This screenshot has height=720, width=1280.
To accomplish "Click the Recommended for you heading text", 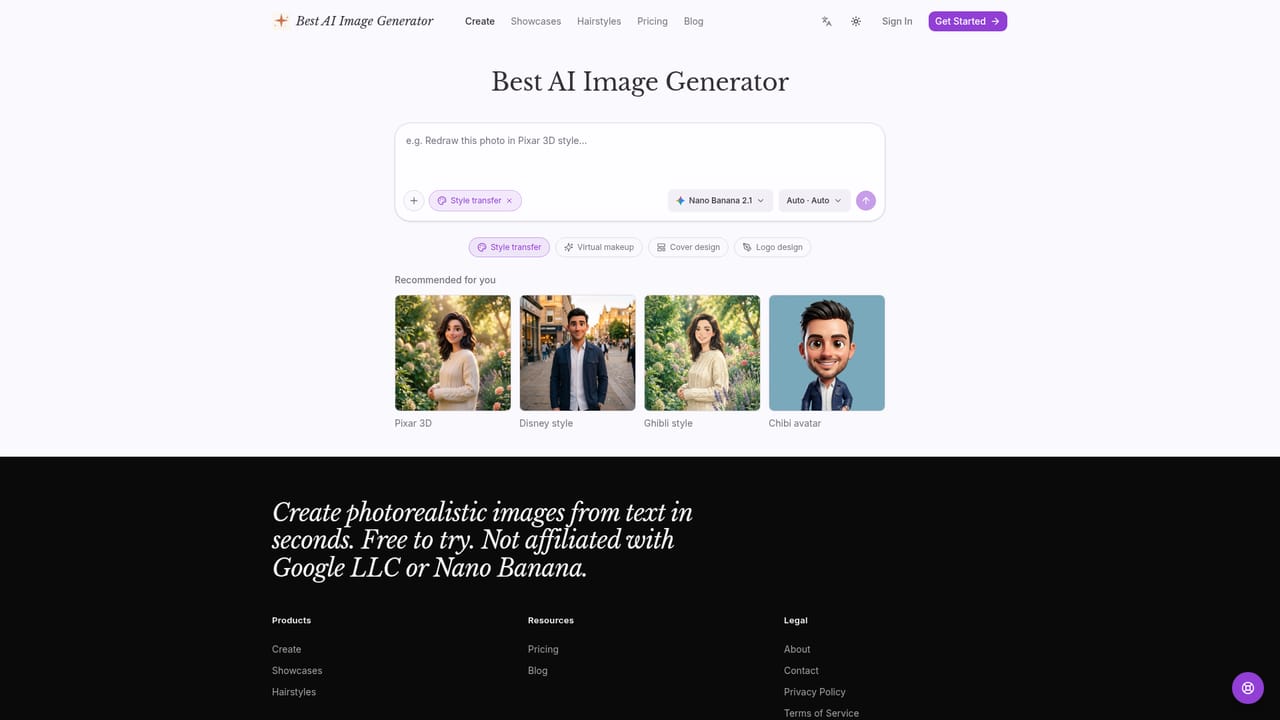I will [x=445, y=280].
